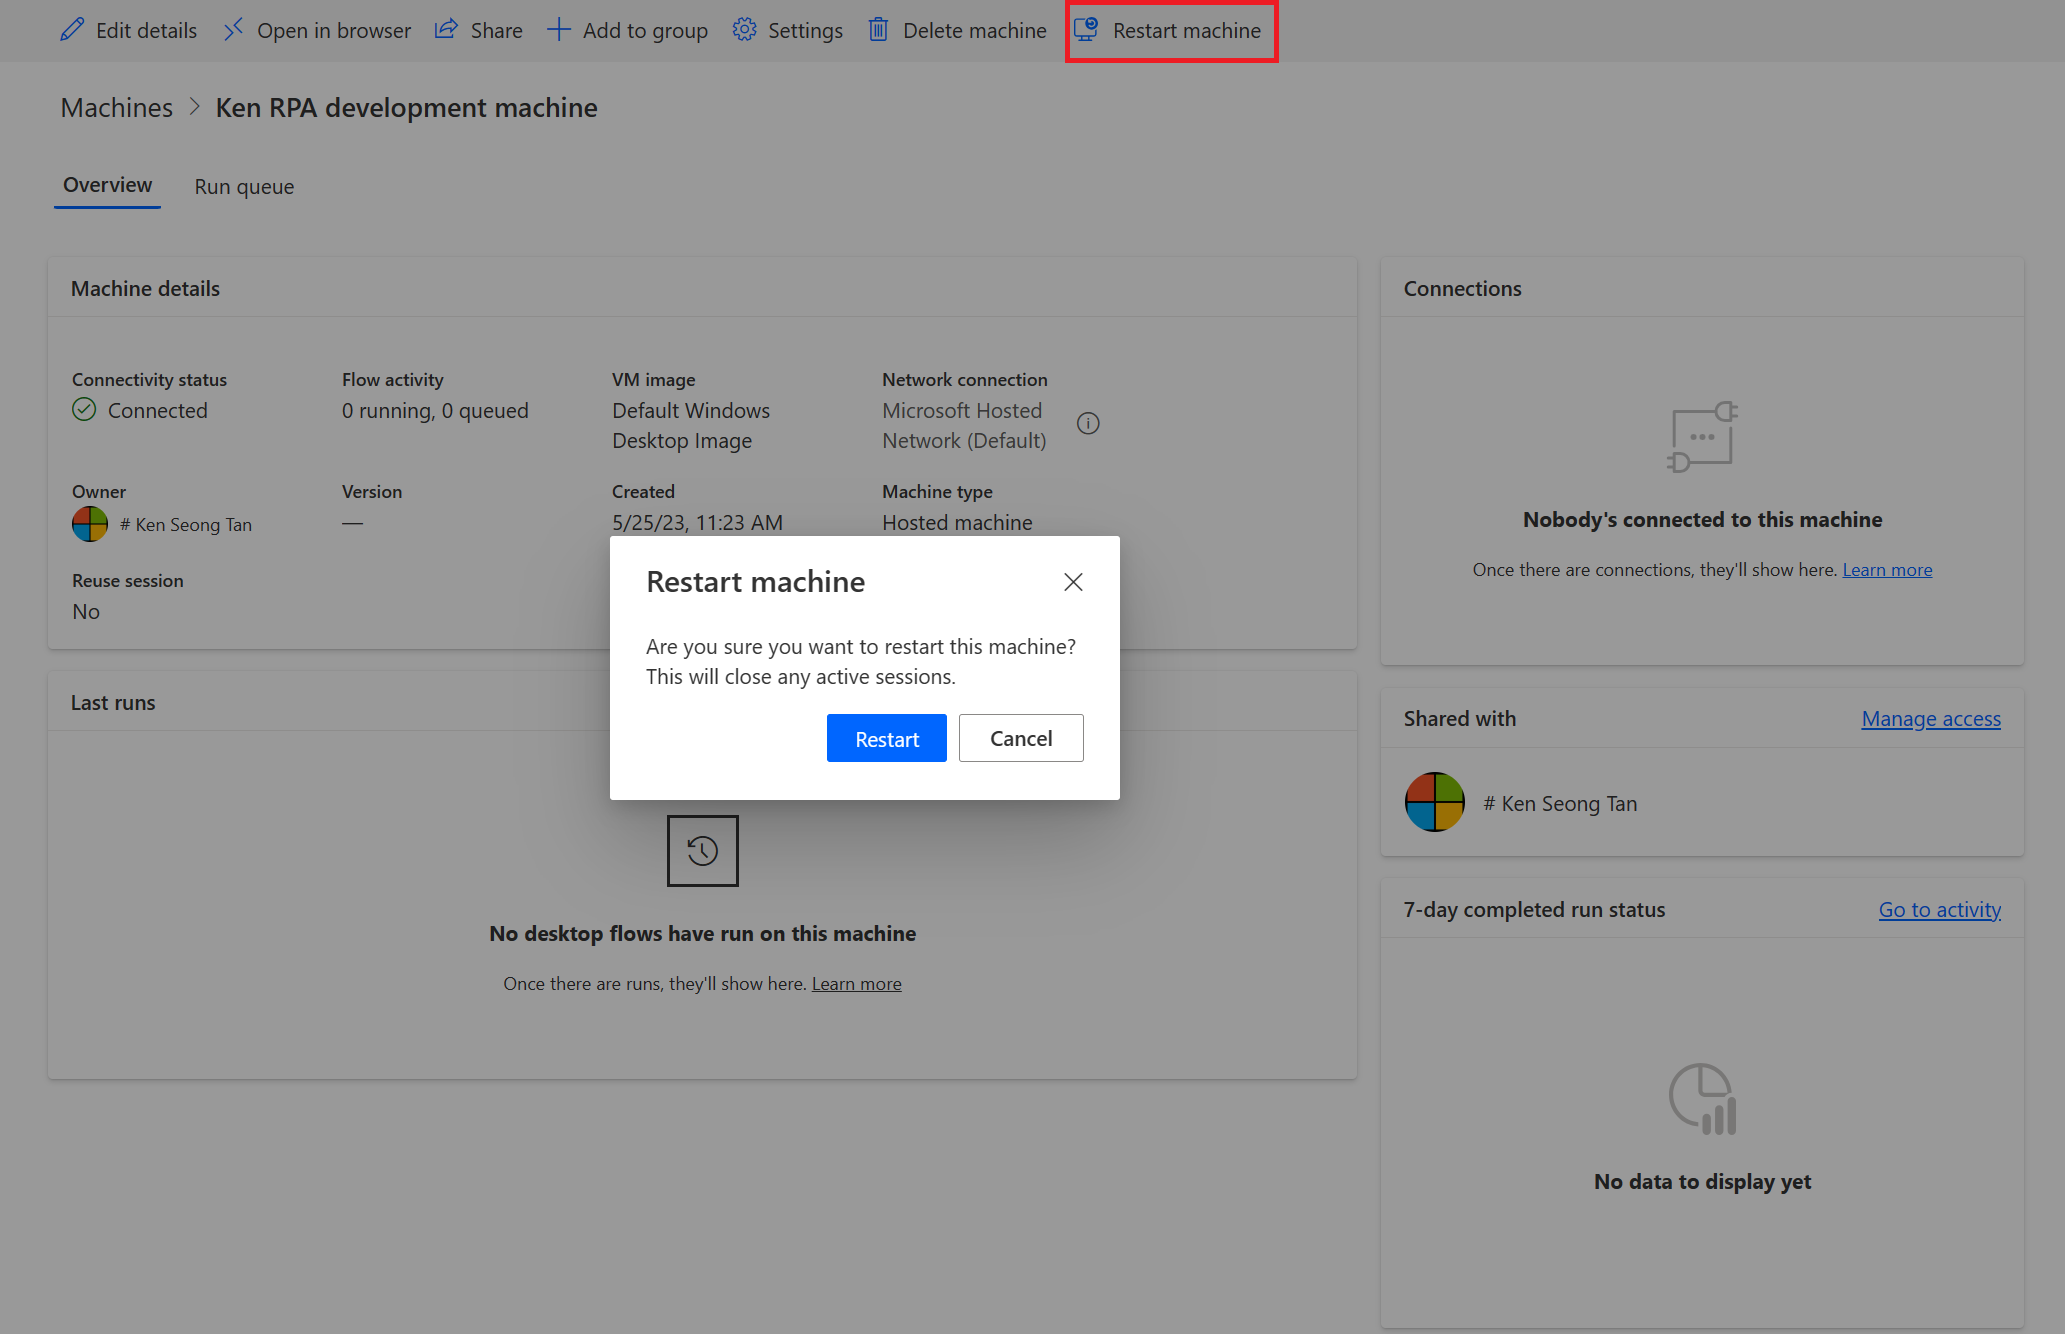Close the Restart machine dialog
The width and height of the screenshot is (2065, 1334).
pos(1073,581)
